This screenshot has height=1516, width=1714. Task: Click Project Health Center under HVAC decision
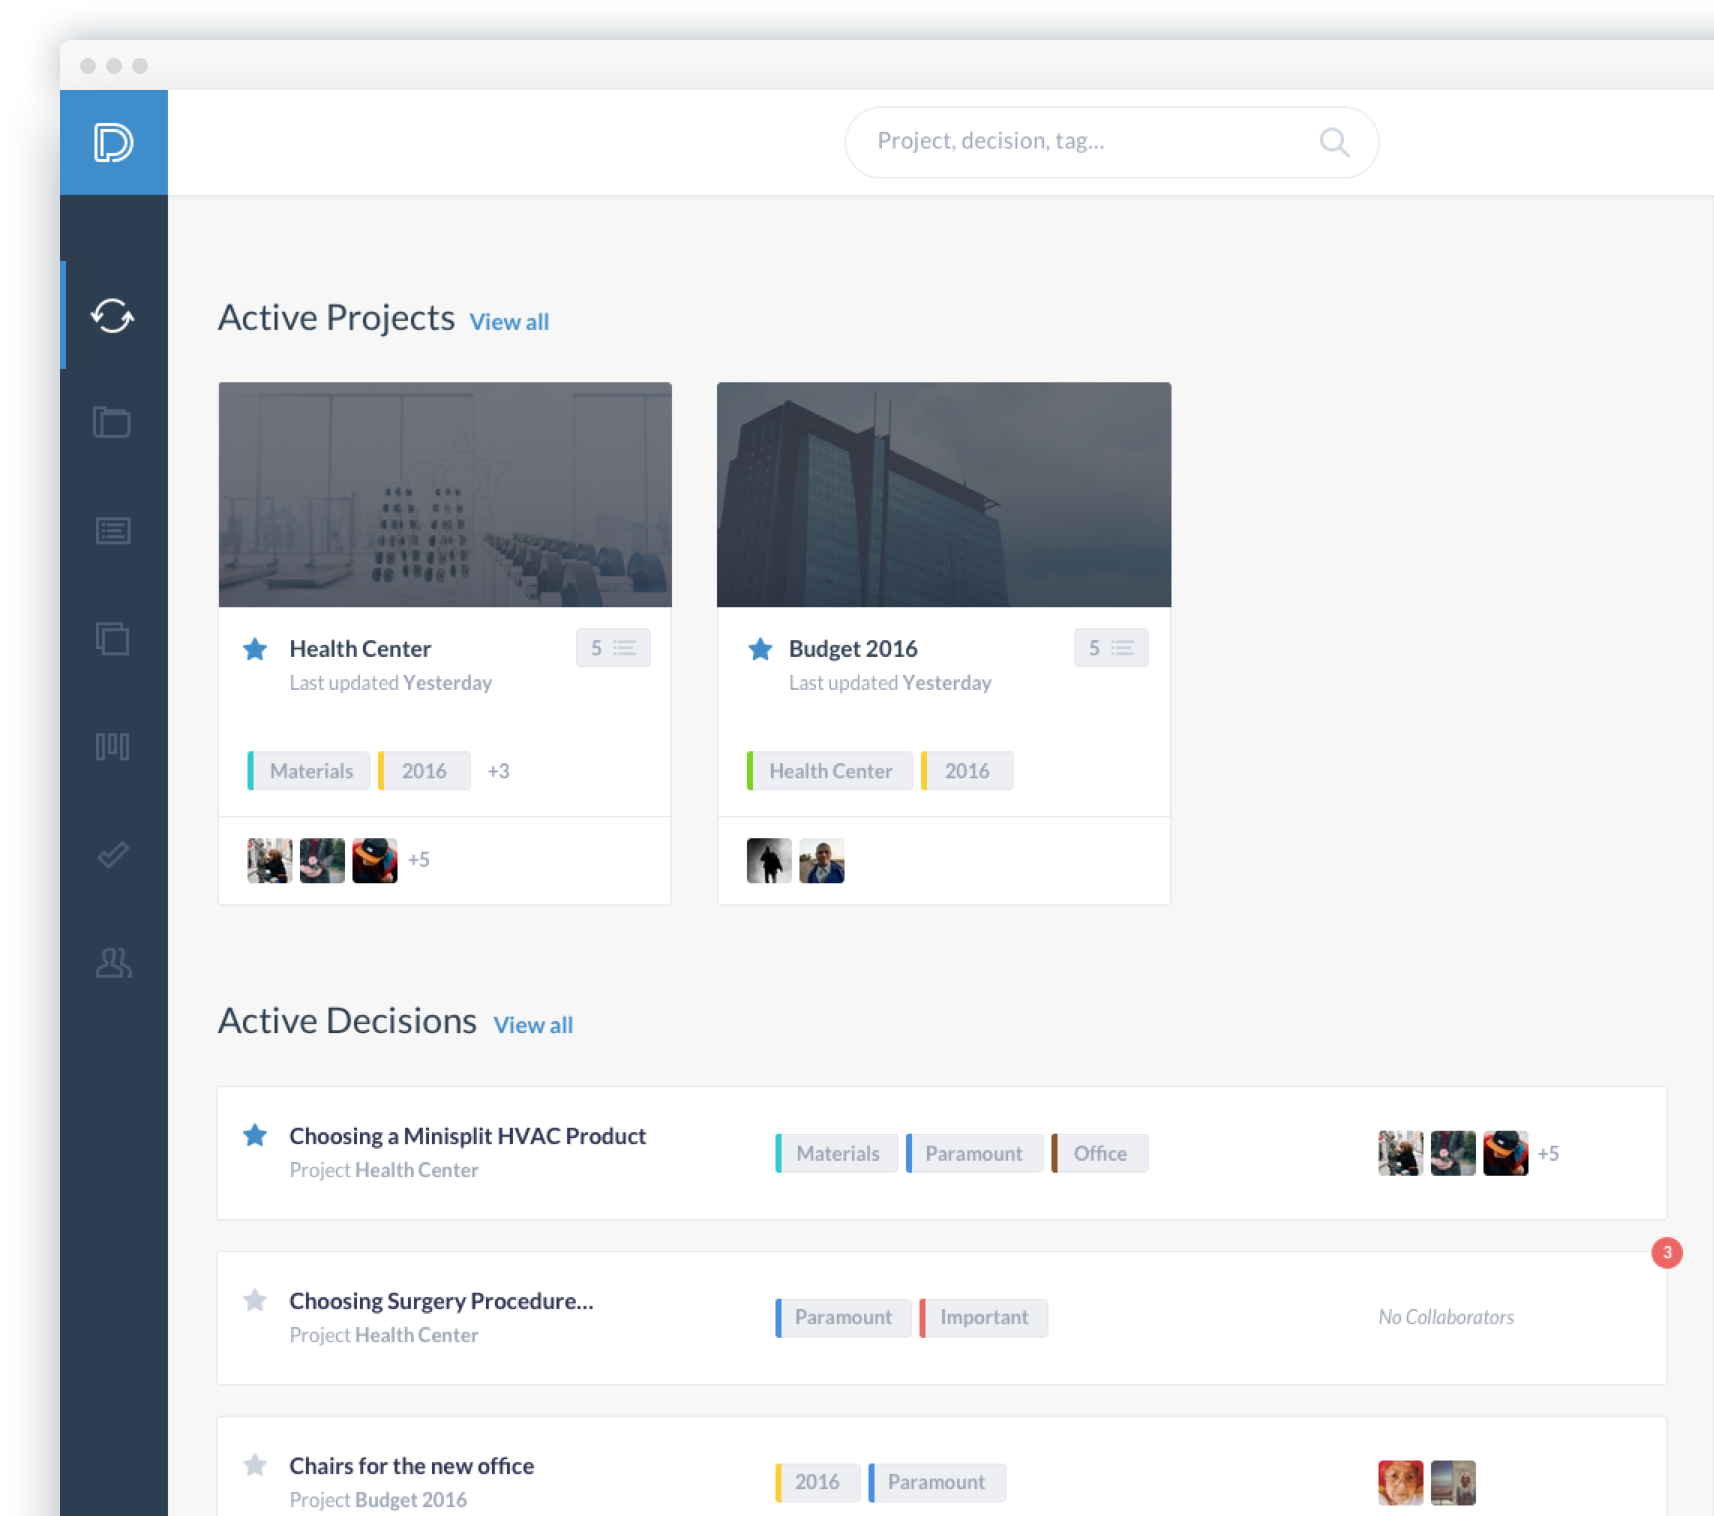384,1170
